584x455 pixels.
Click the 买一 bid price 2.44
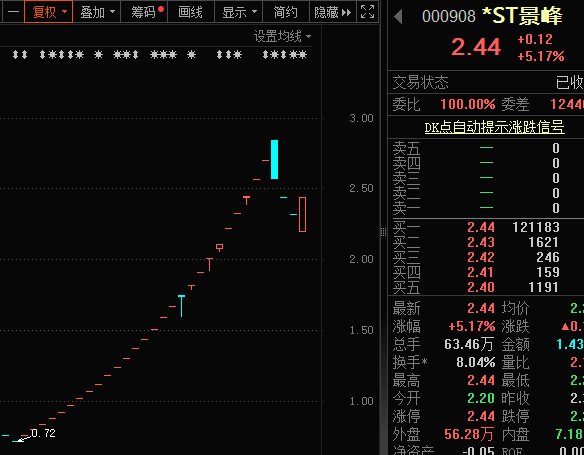pyautogui.click(x=481, y=227)
